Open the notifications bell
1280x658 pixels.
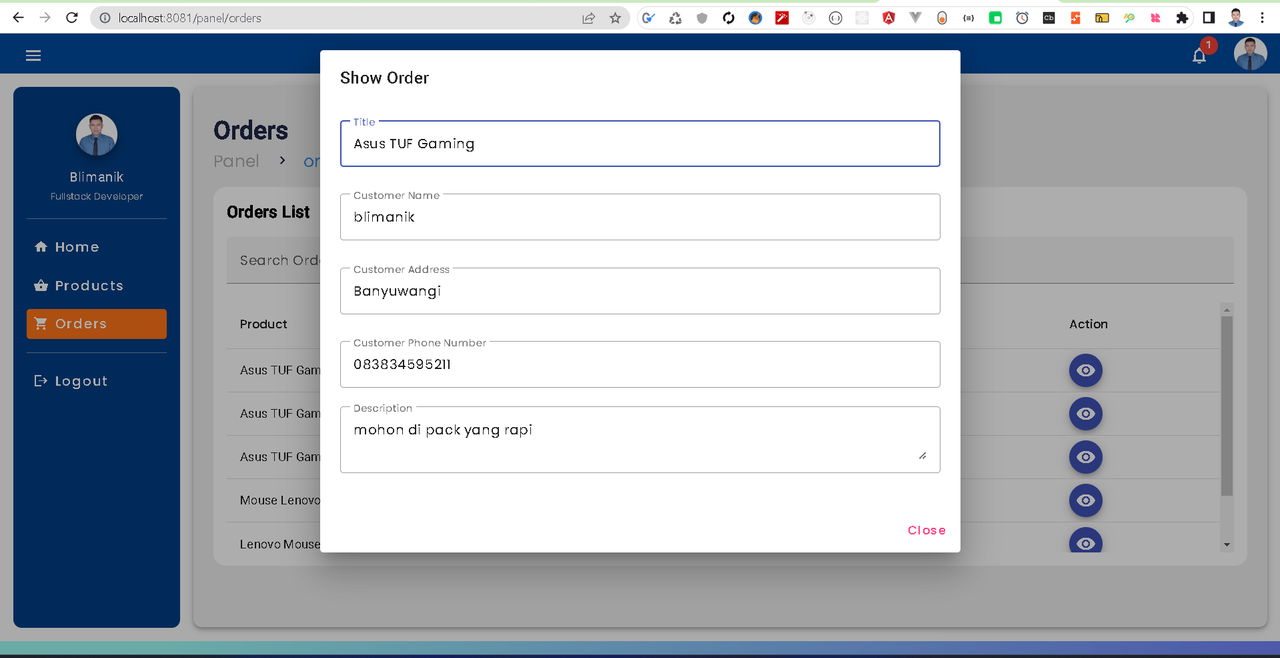pos(1199,56)
